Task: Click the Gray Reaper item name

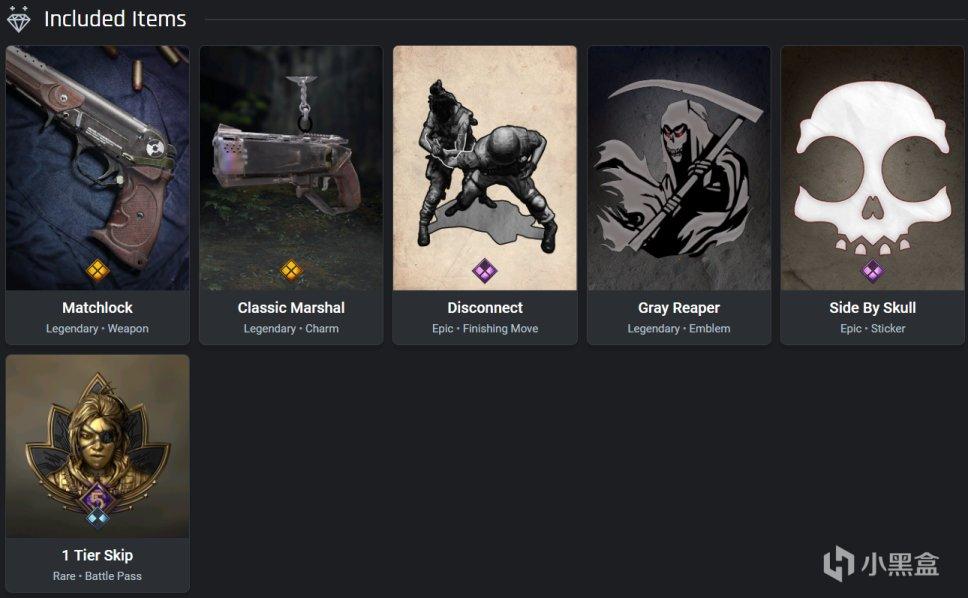Action: (678, 307)
